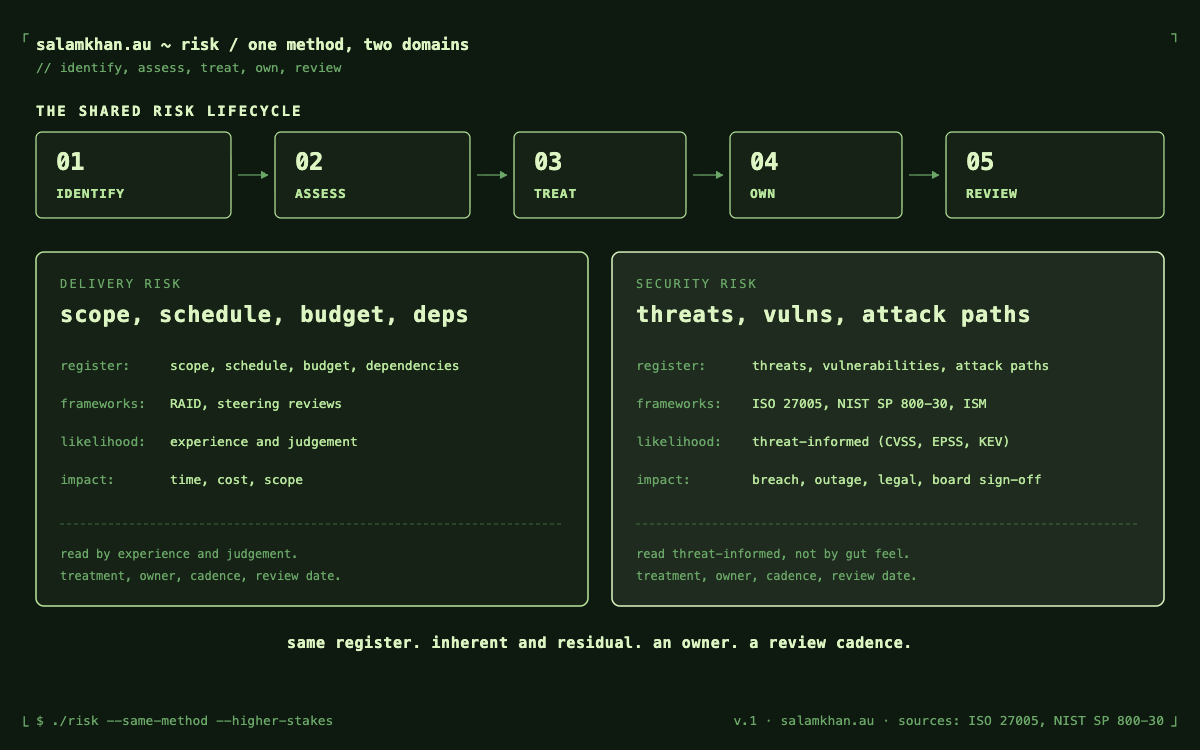The width and height of the screenshot is (1200, 750).
Task: Click 'ISO 27005, NIST SP 800-30, ISM' value
Action: point(870,404)
